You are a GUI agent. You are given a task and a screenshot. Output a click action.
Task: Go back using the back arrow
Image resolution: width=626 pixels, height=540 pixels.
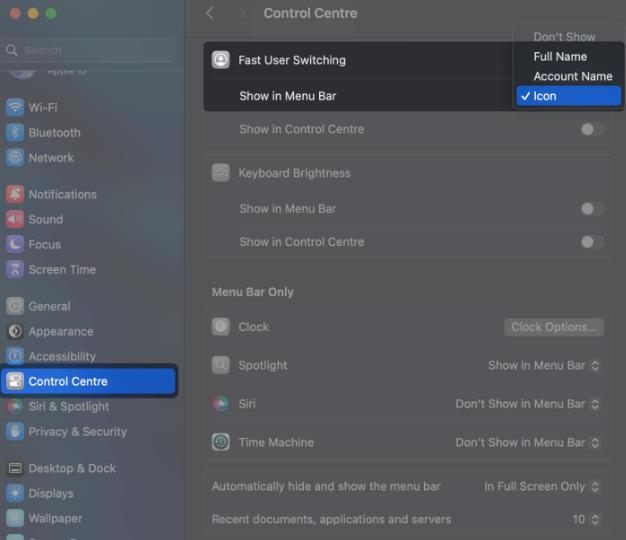pos(210,13)
